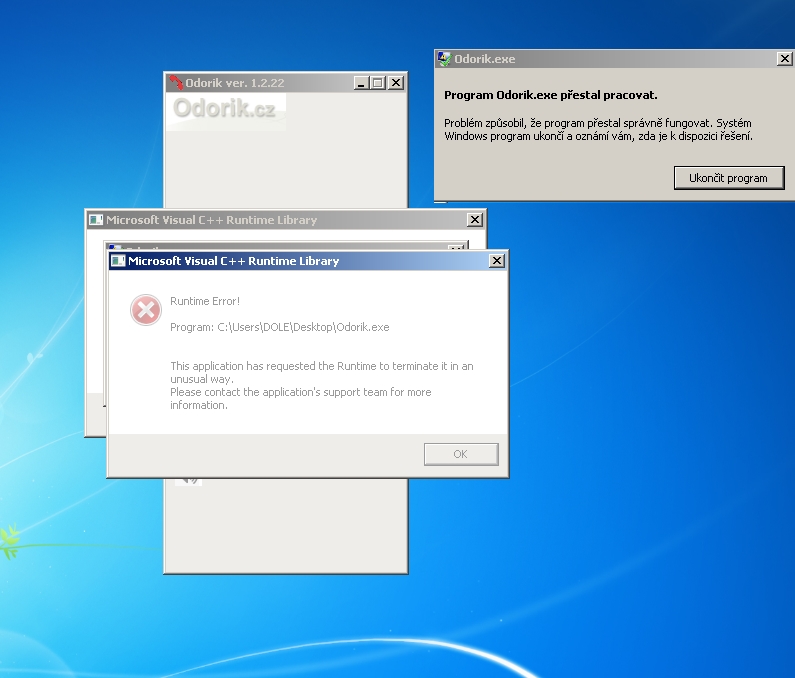This screenshot has height=678, width=795.
Task: Click the Ukončit program button
Action: click(729, 178)
